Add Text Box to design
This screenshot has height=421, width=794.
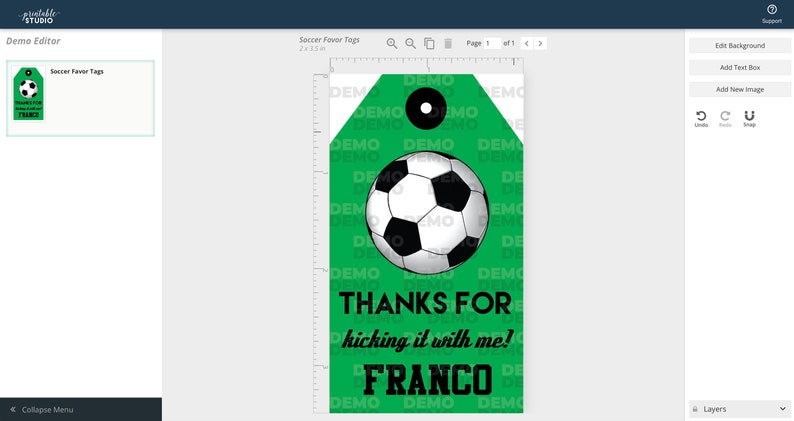coord(740,67)
